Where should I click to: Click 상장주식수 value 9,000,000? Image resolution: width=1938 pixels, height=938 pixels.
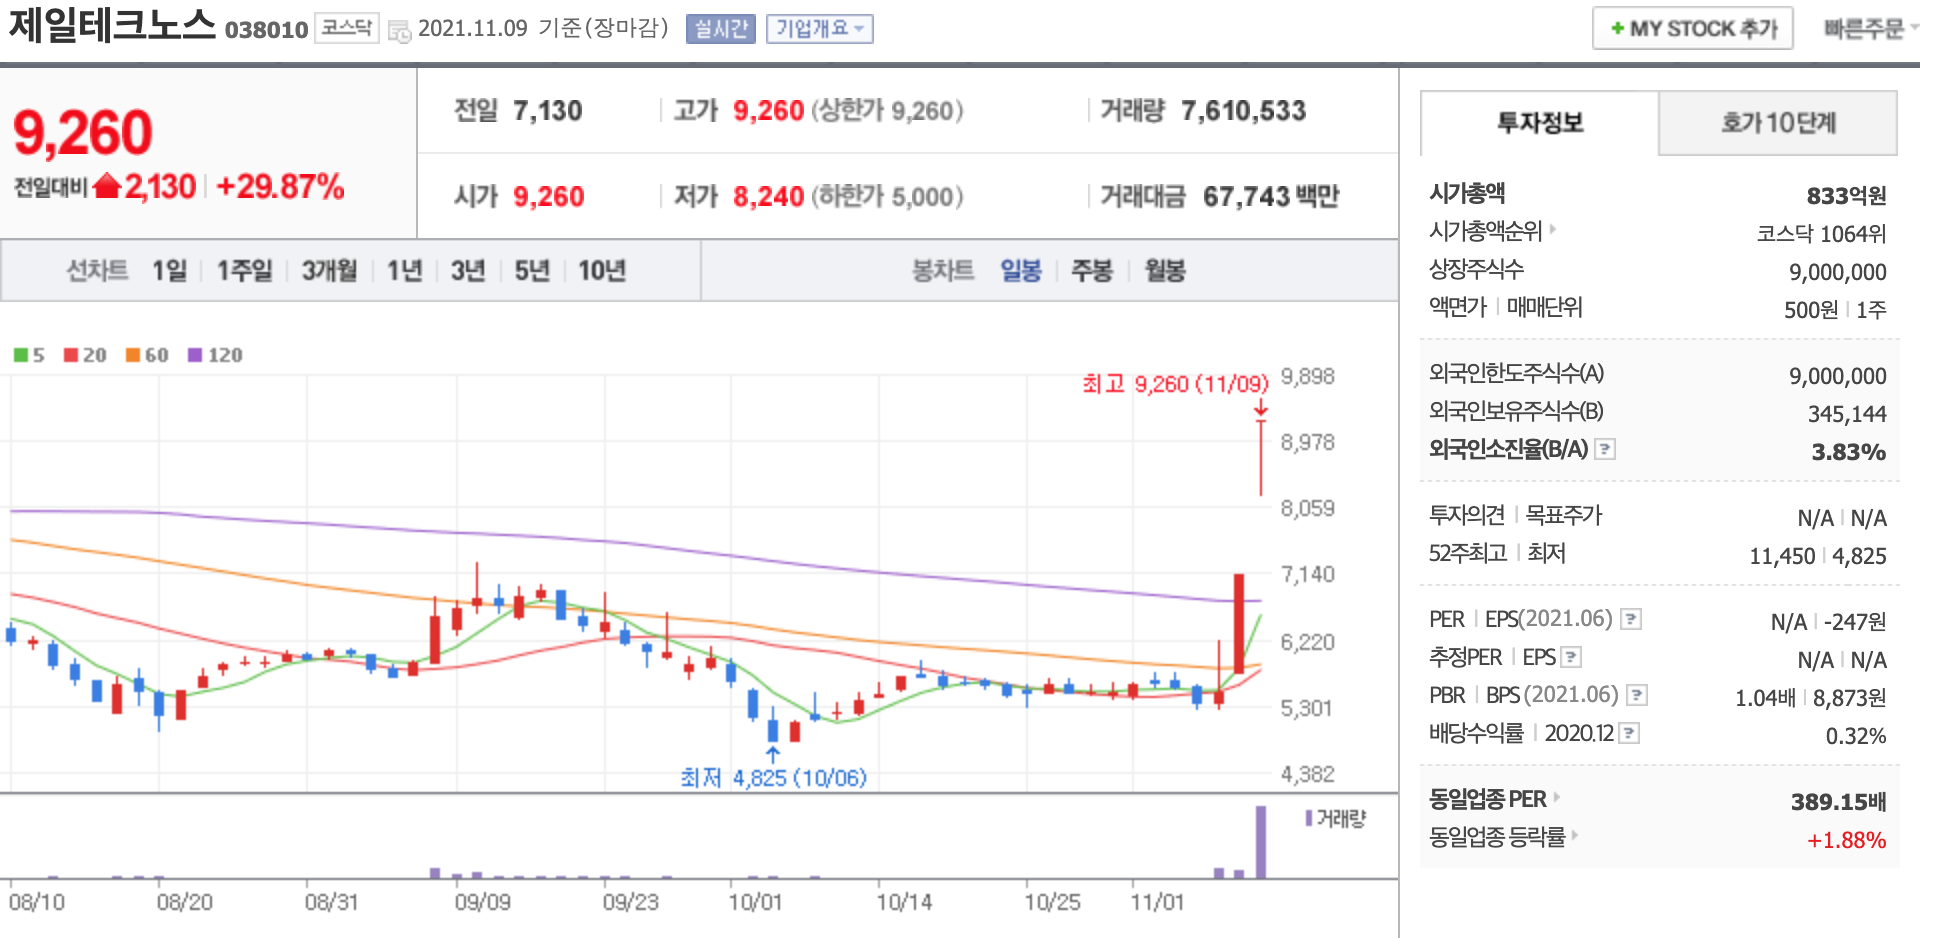(1837, 272)
